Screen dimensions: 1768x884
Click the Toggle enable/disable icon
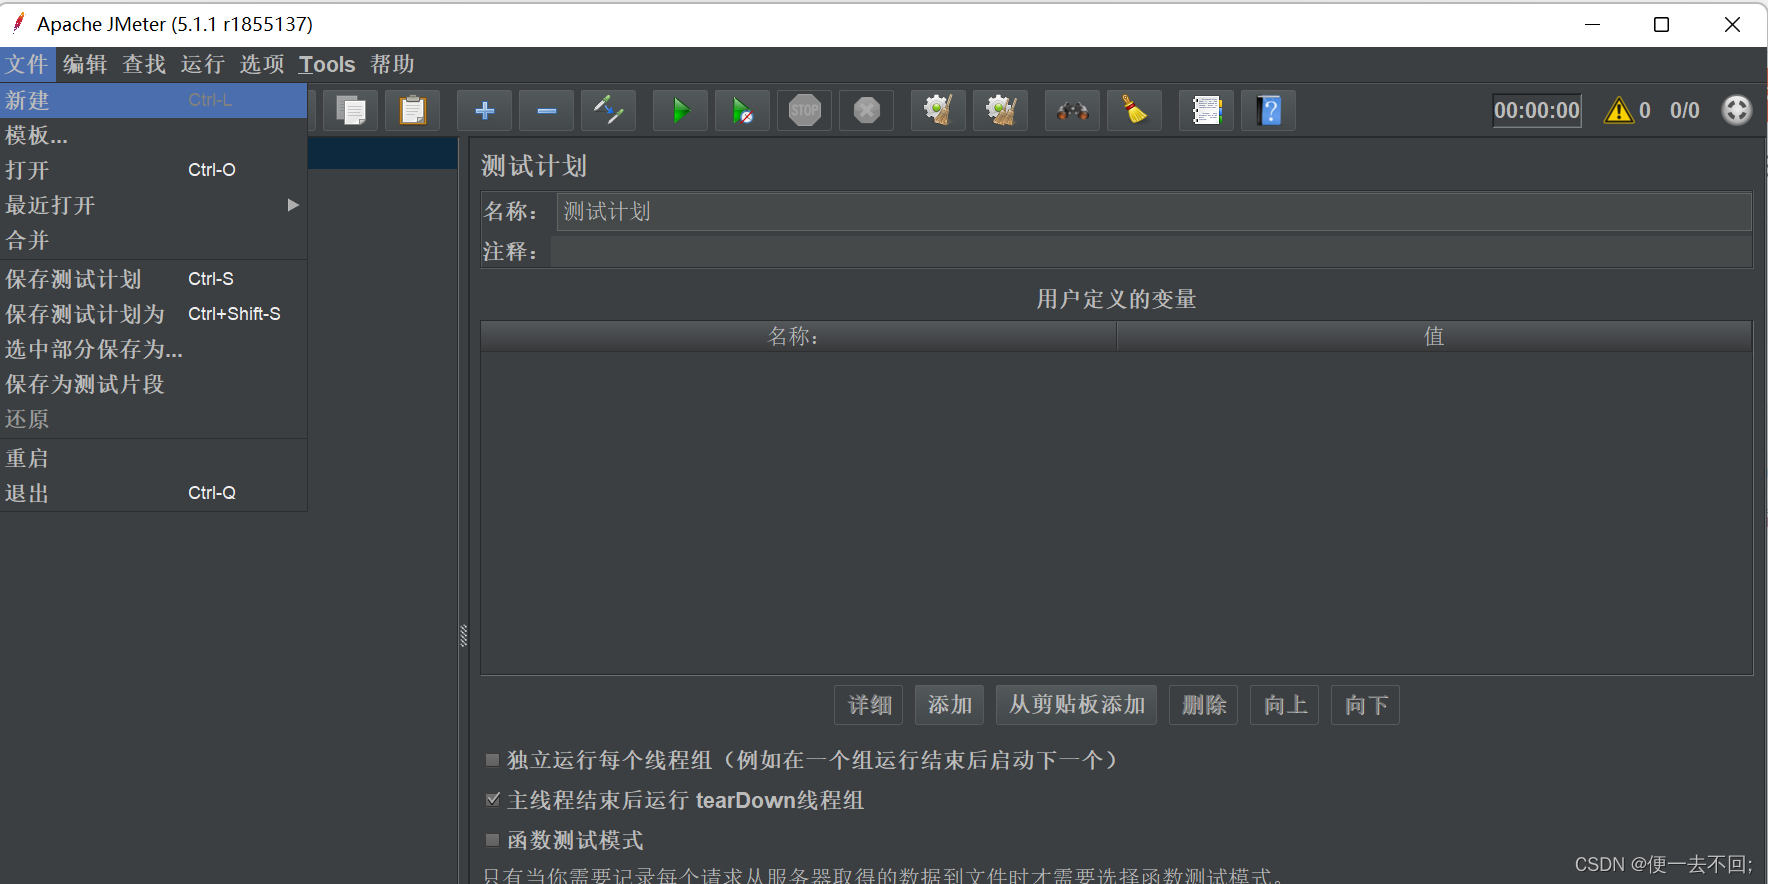tap(609, 110)
